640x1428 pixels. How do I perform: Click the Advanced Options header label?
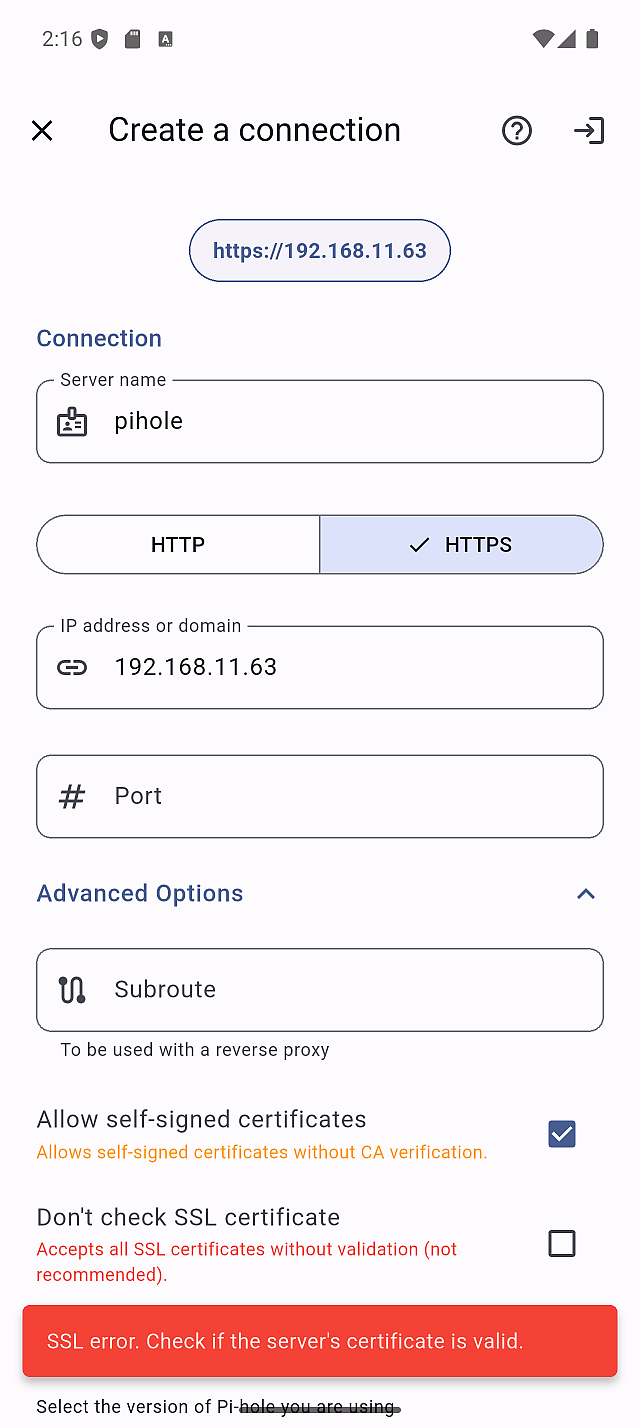(x=140, y=894)
